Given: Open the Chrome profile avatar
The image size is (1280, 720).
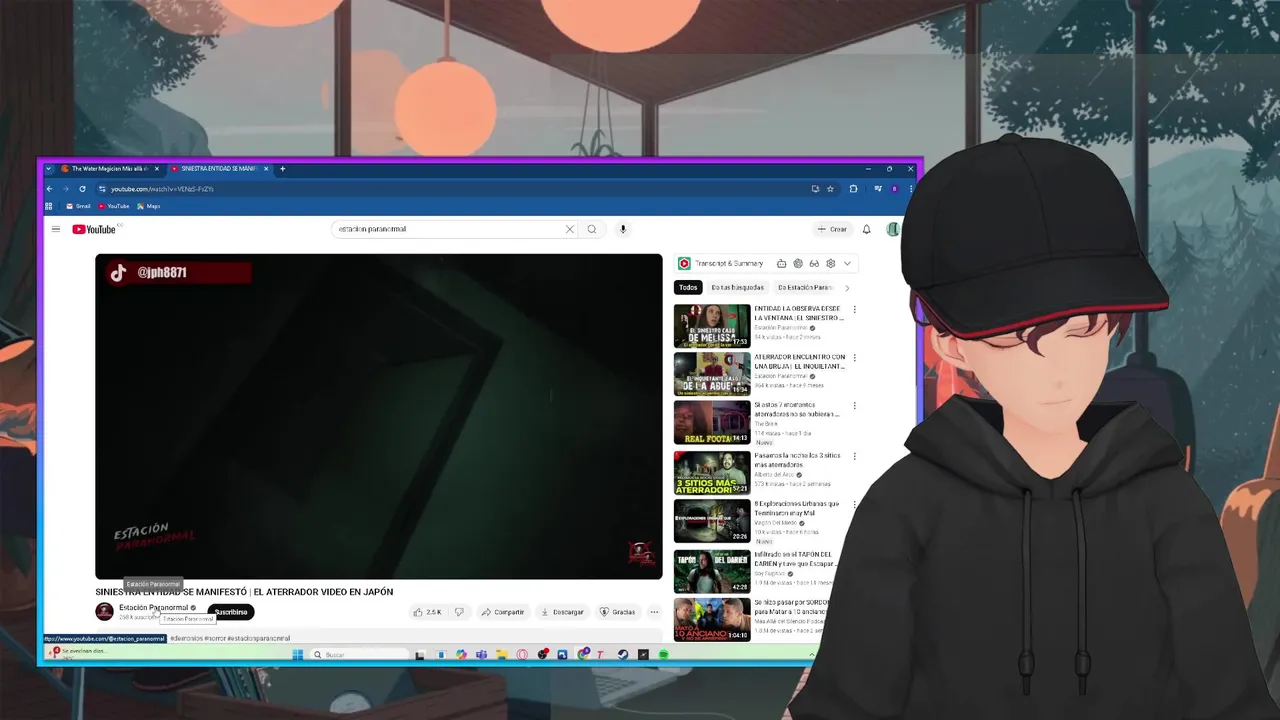Looking at the screenshot, I should click(895, 189).
